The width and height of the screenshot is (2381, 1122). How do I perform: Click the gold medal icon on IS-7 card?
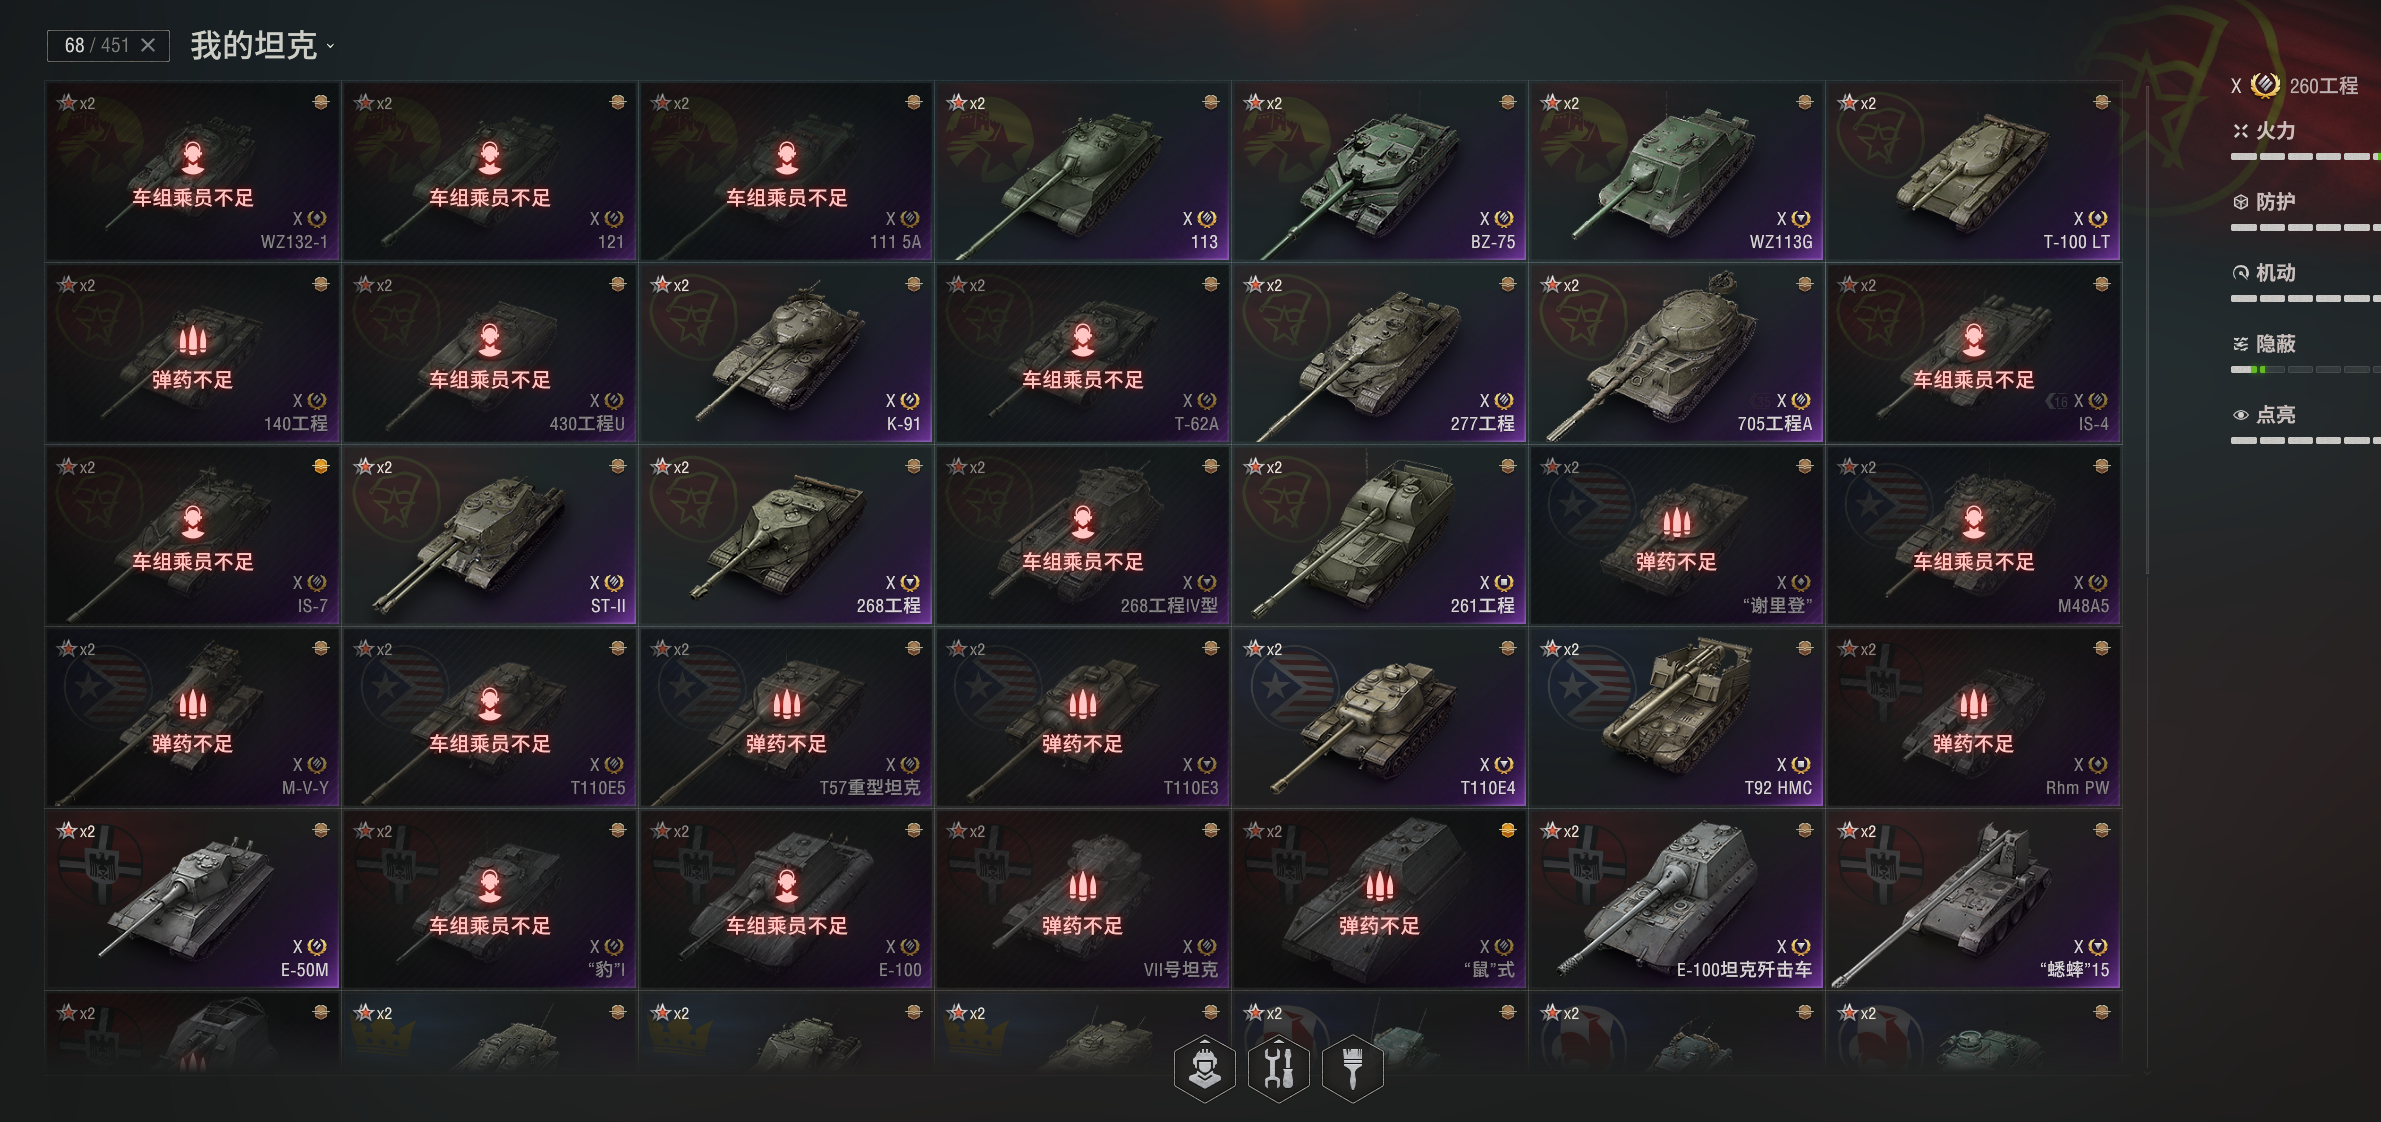click(x=321, y=466)
